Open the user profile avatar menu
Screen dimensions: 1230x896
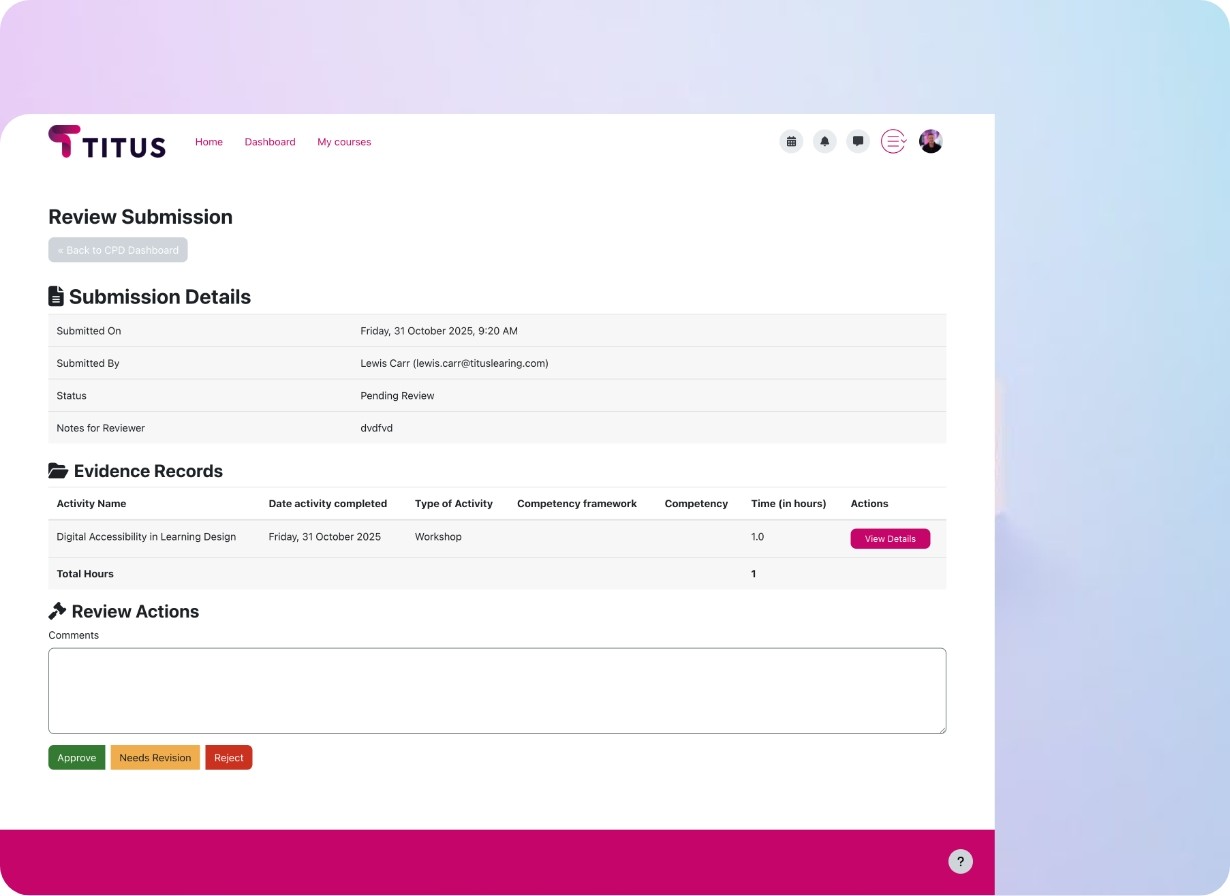coord(930,142)
